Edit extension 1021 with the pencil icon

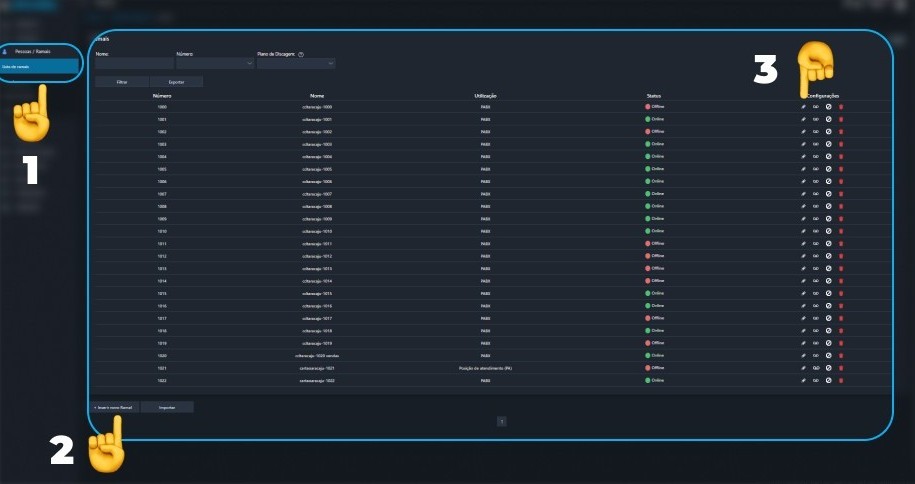tap(803, 368)
